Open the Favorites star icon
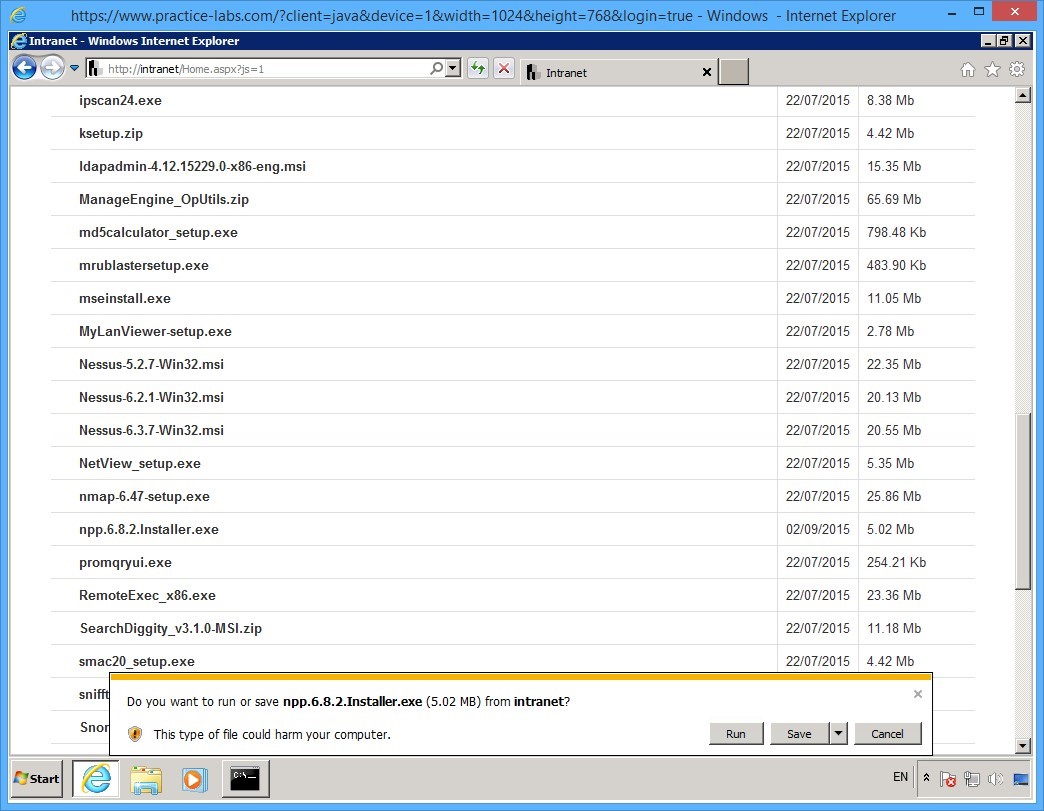1044x811 pixels. pos(992,70)
